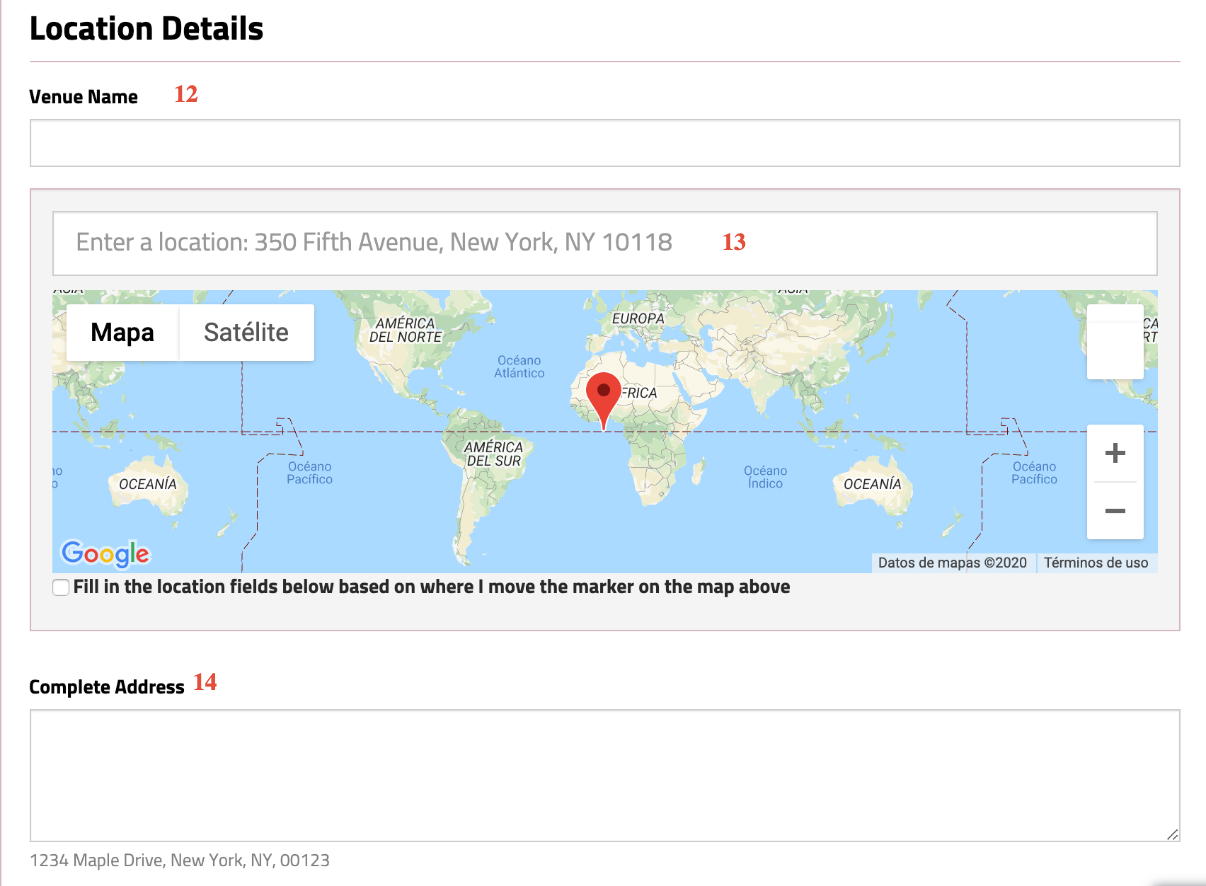Enable fill in location fields checkbox

(x=61, y=587)
